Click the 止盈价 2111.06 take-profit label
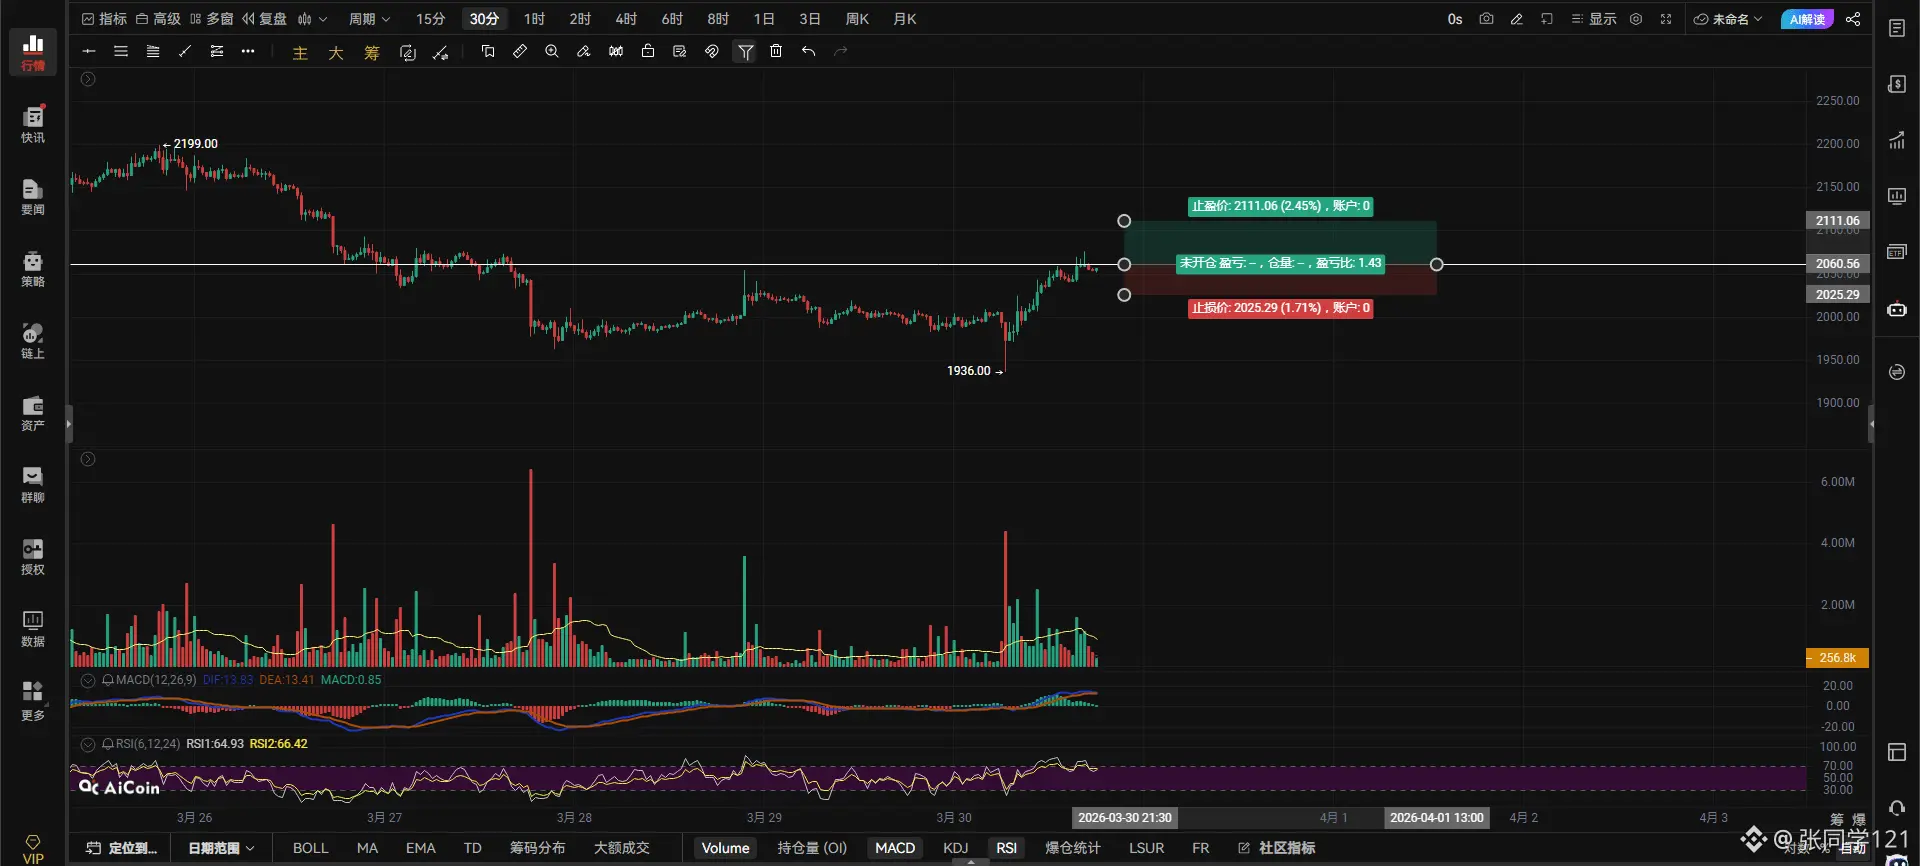The image size is (1920, 866). pos(1281,206)
